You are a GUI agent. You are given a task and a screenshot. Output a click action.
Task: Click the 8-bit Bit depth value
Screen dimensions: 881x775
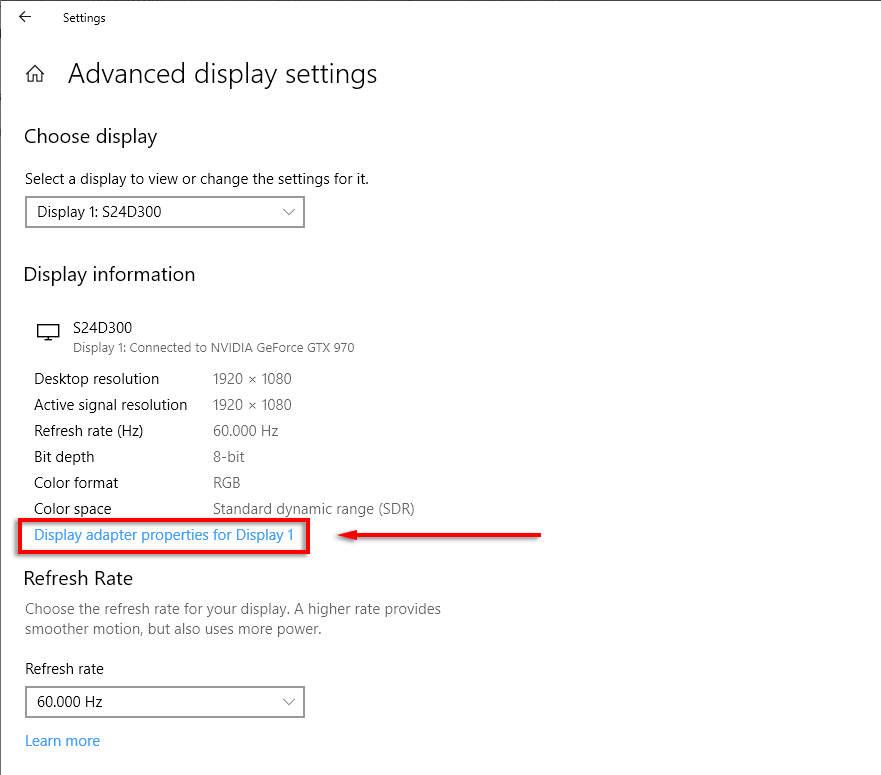point(229,457)
